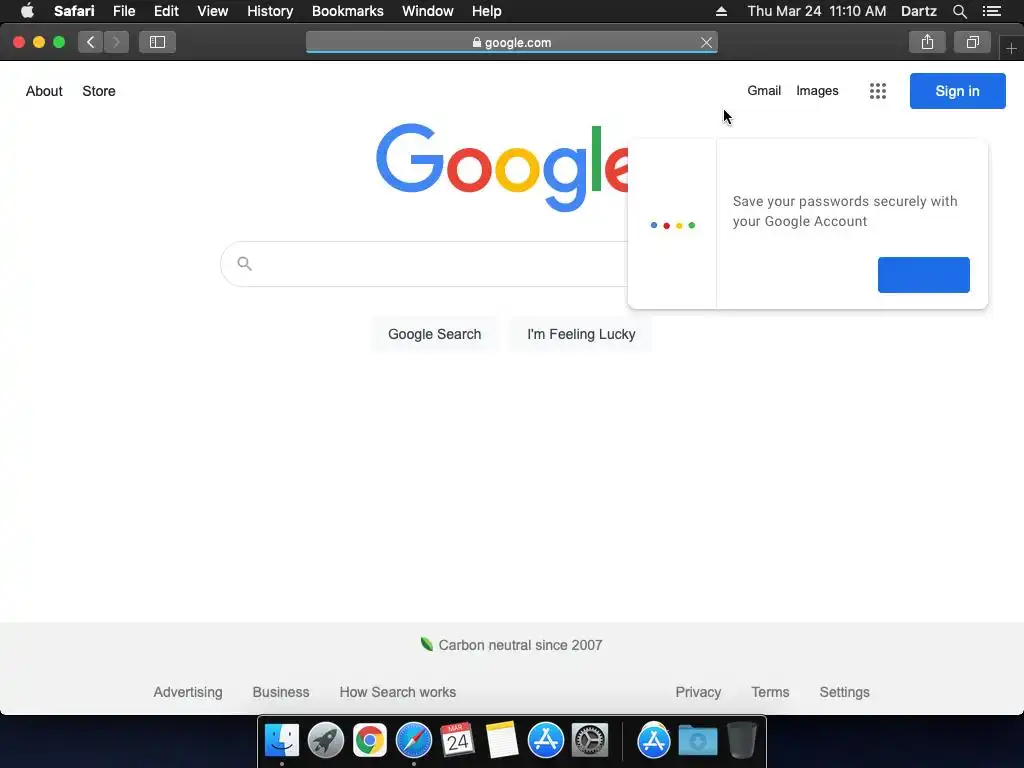
Task: Open the Help menu
Action: tap(487, 11)
